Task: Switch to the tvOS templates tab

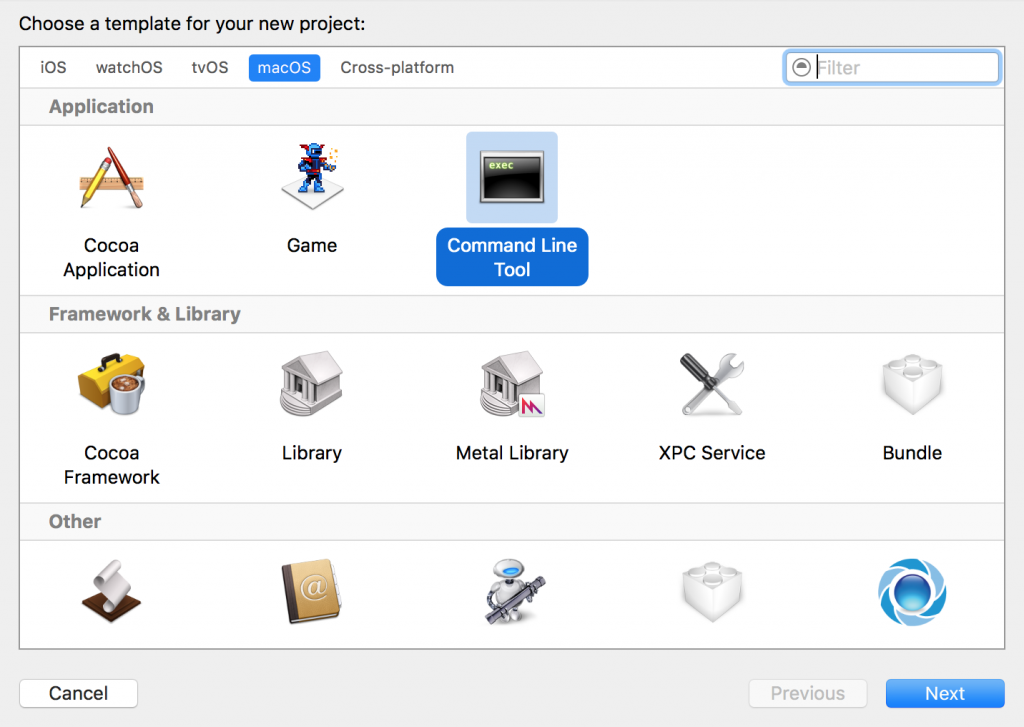Action: coord(209,67)
